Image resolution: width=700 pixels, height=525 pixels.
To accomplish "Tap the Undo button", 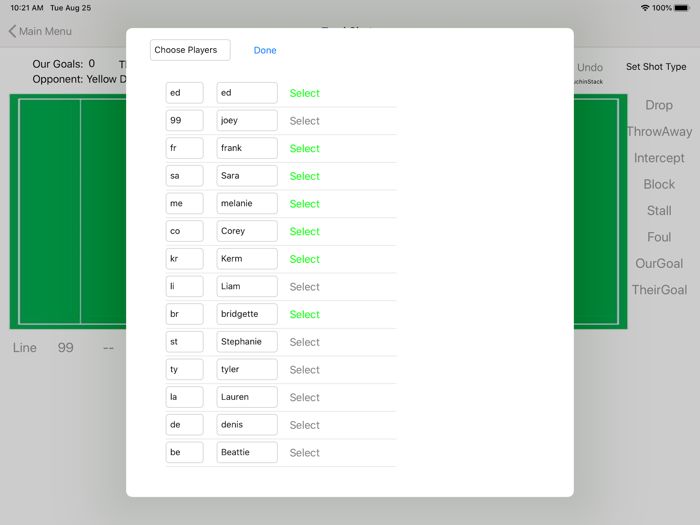I will point(590,67).
